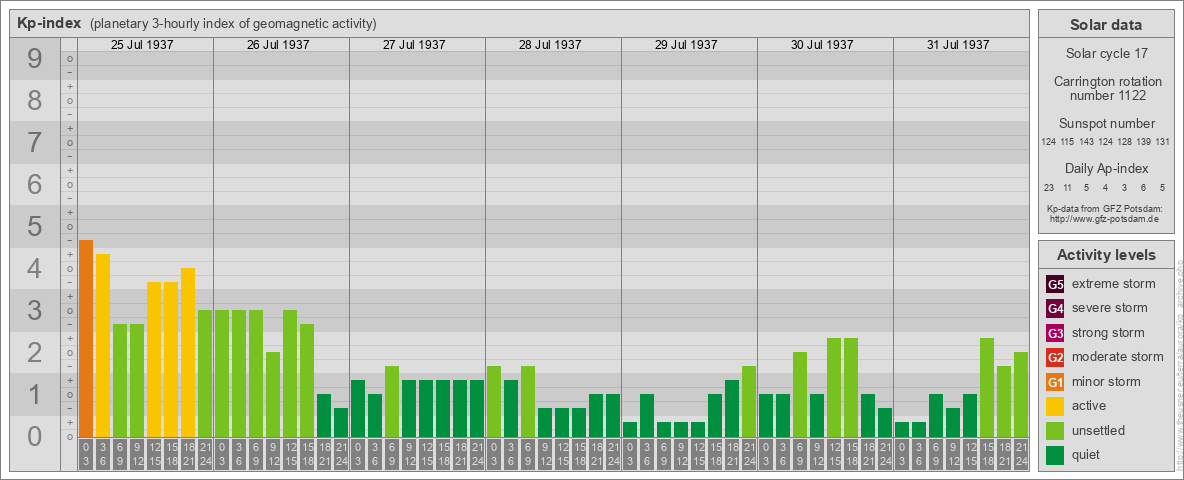The width and height of the screenshot is (1184, 480).
Task: Click the 27 Jul 6-9h light green bar
Action: pos(392,401)
